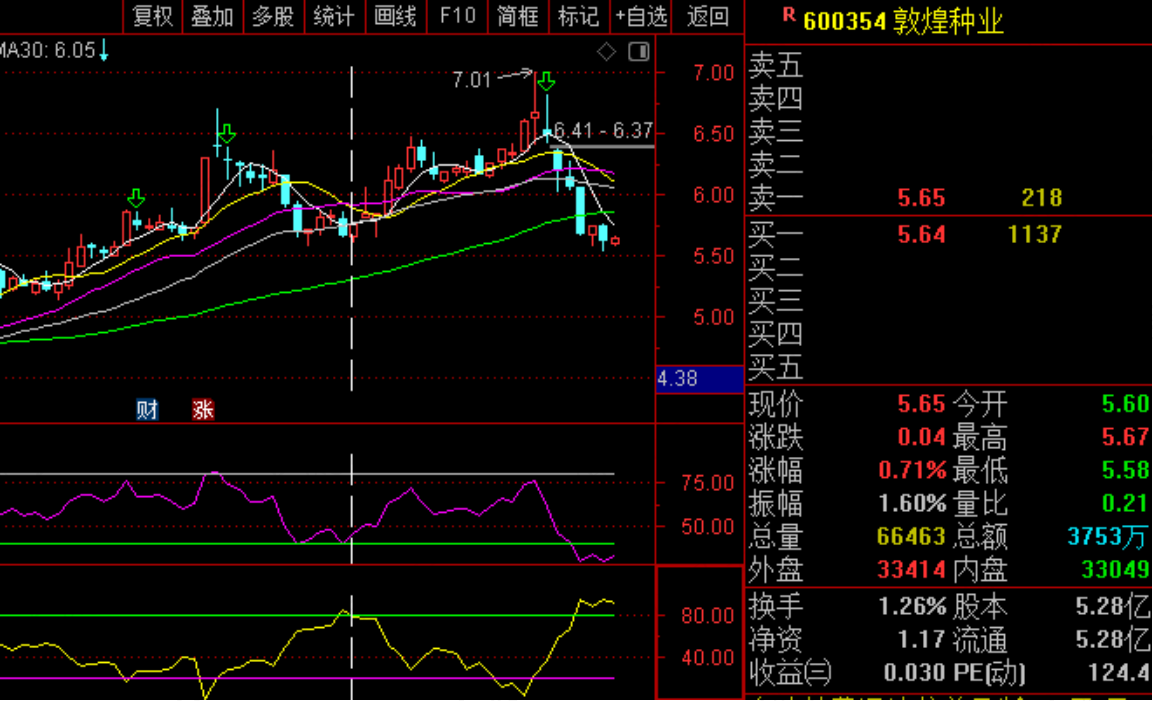Viewport: 1153px width, 701px height.
Task: Open the 涨 limit-up marker
Action: (x=203, y=409)
